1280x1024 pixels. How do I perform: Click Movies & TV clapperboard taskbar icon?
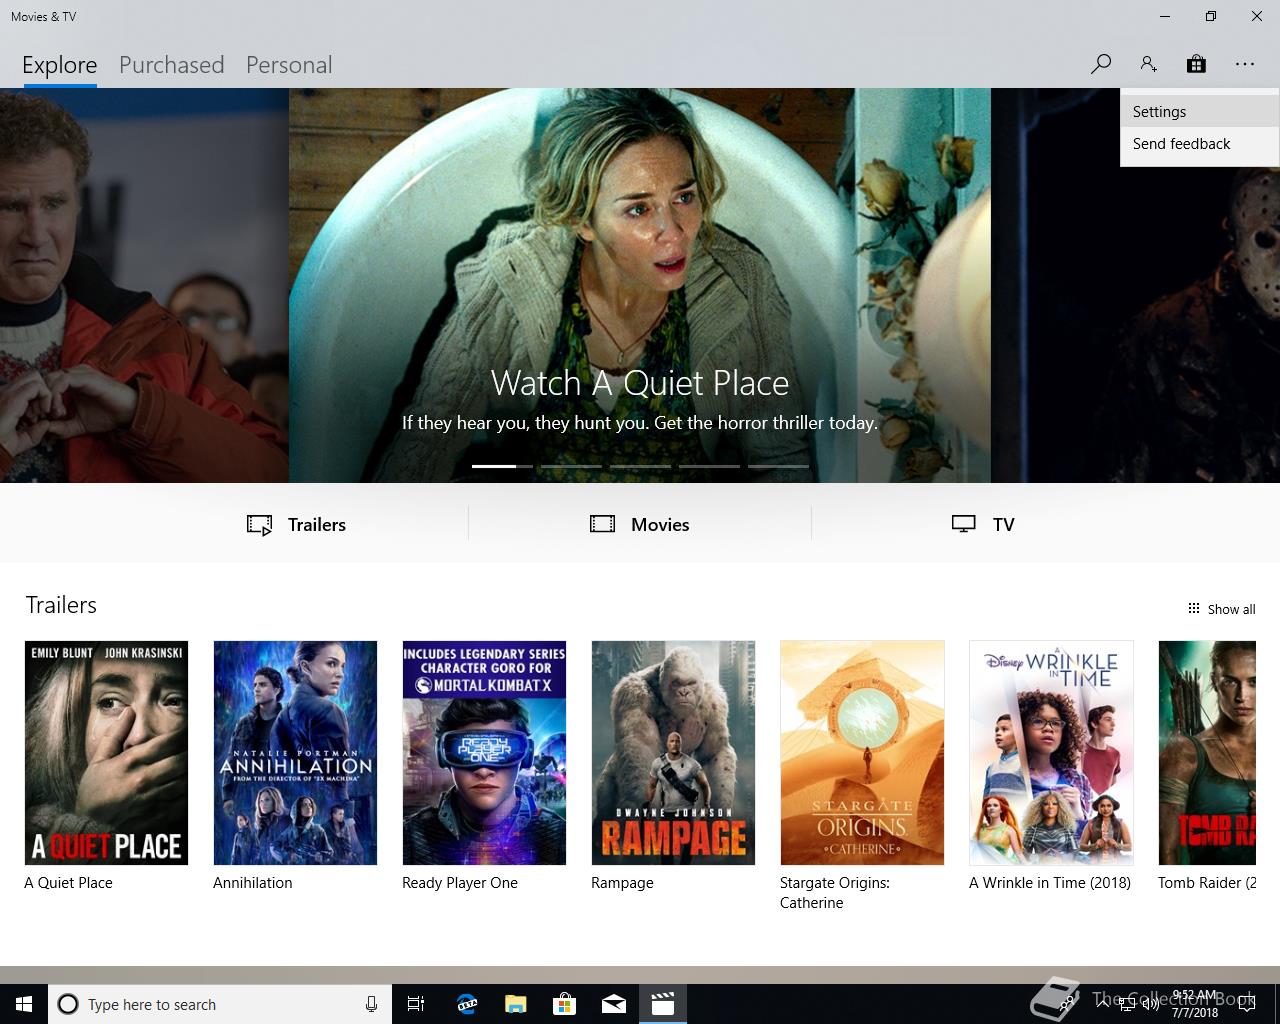663,1004
